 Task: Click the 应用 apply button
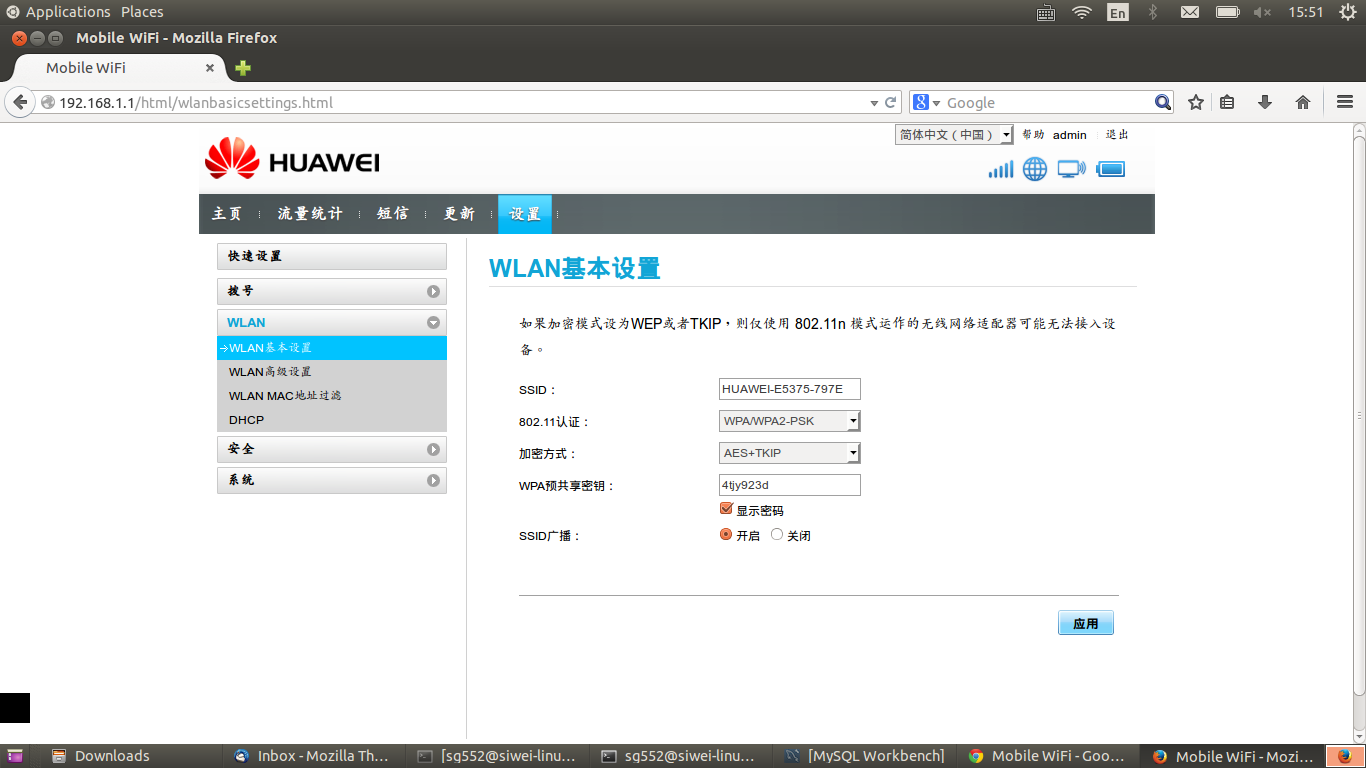[1085, 622]
